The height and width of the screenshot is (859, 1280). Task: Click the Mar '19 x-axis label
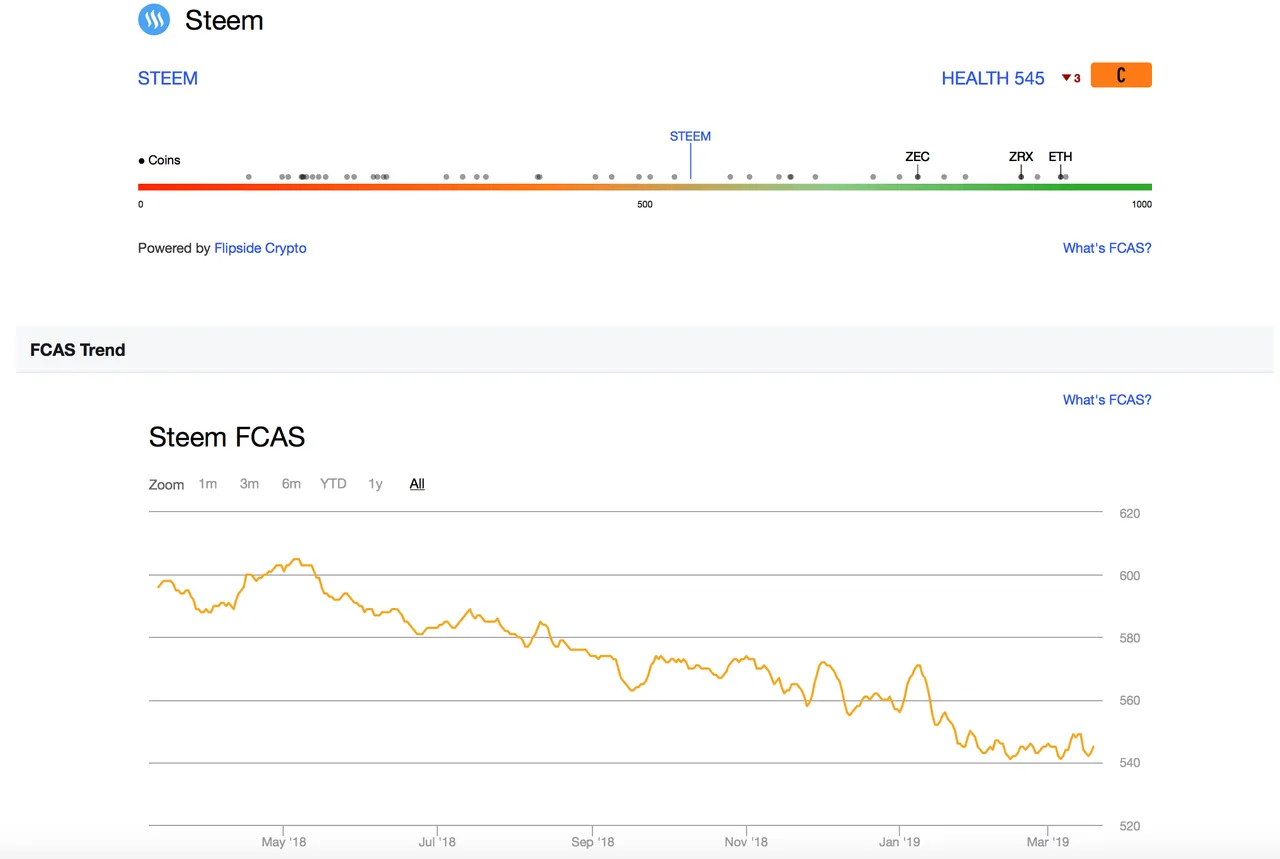click(1047, 842)
